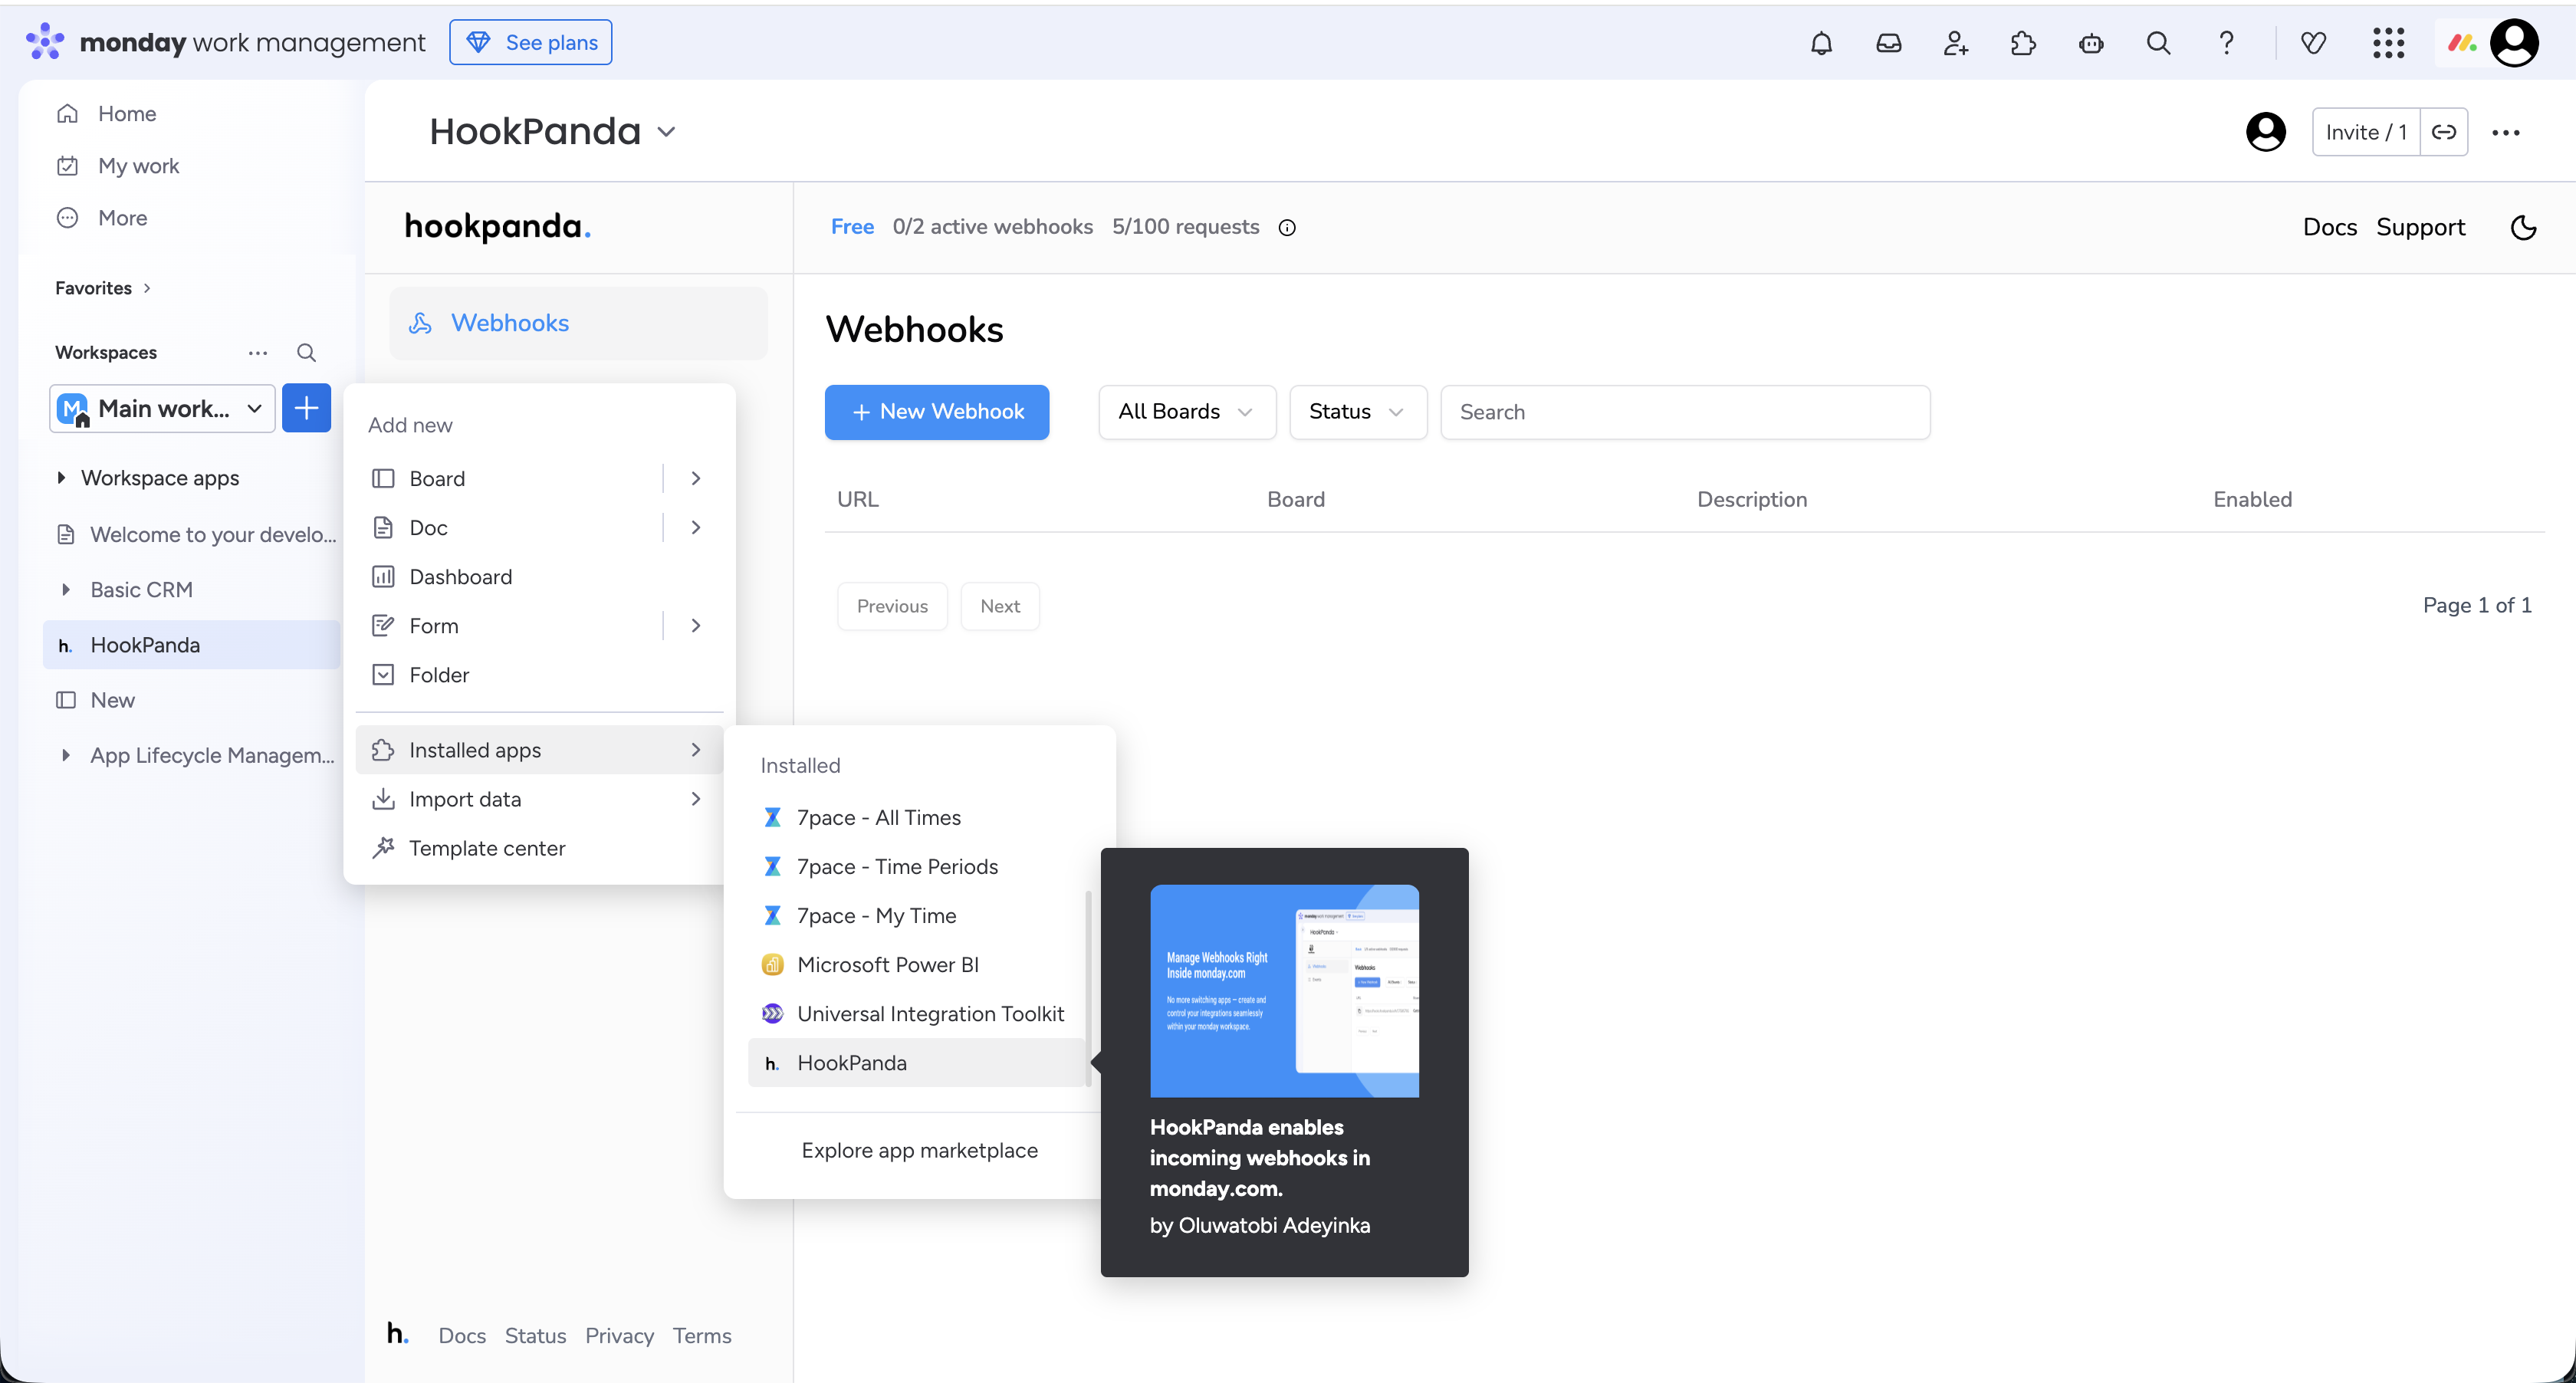Open the nine-dot products switcher
The height and width of the screenshot is (1383, 2576).
click(2388, 43)
